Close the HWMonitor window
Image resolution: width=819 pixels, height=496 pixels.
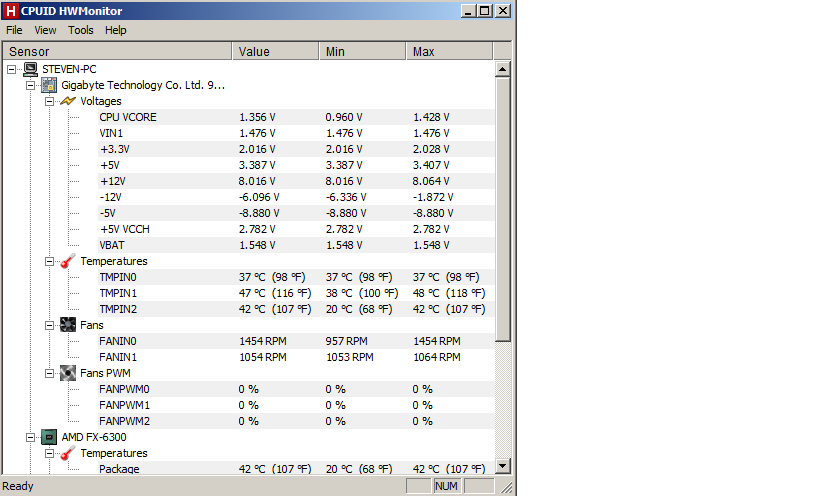[503, 11]
